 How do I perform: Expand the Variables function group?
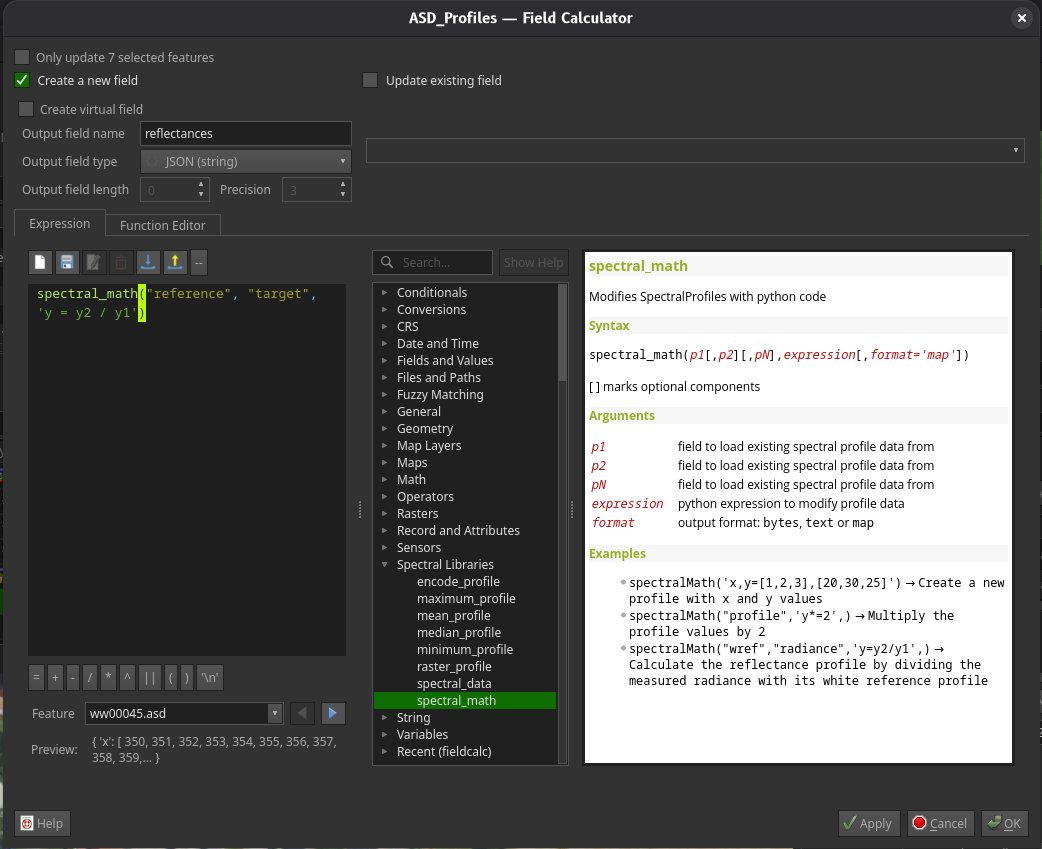pos(384,735)
